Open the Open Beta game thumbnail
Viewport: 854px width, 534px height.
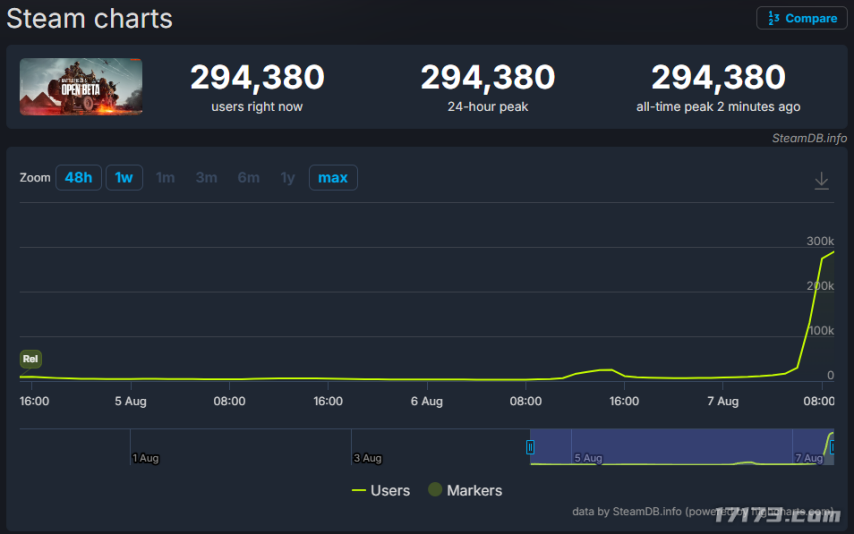81,87
